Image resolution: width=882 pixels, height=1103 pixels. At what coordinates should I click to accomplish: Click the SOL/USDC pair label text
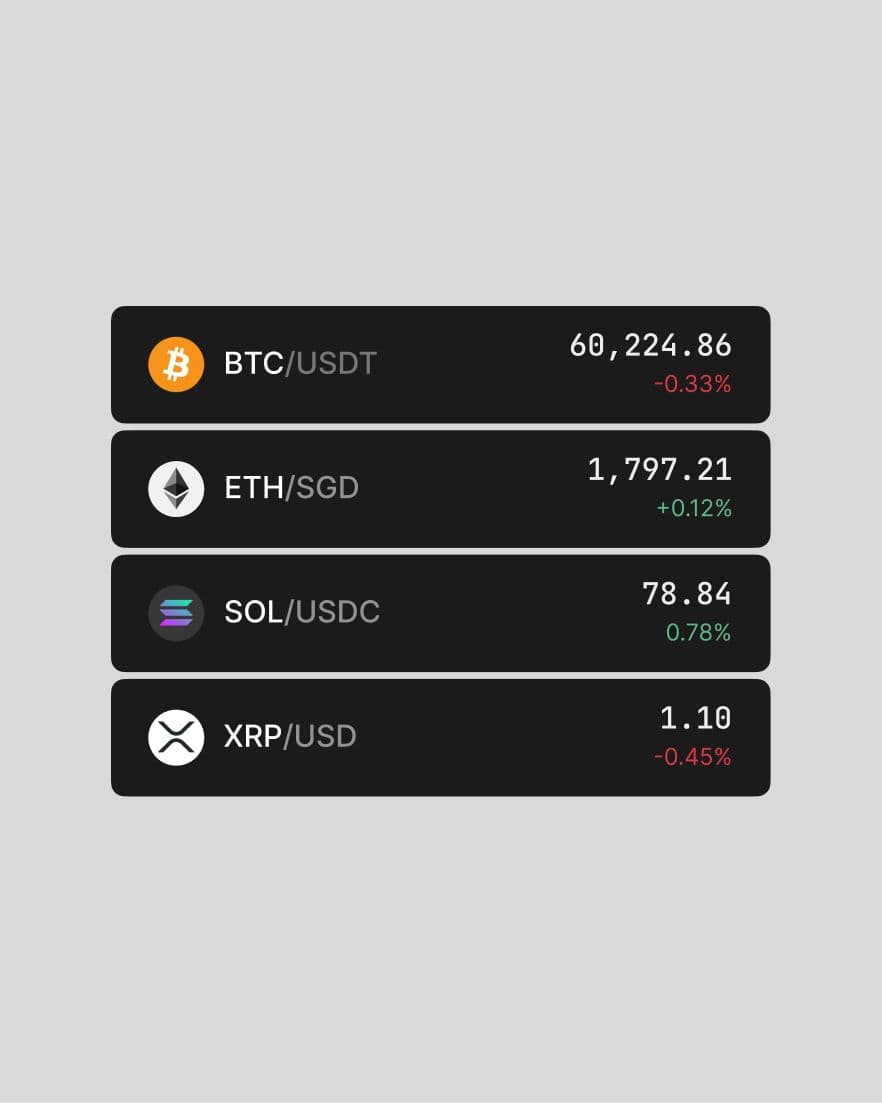coord(302,612)
